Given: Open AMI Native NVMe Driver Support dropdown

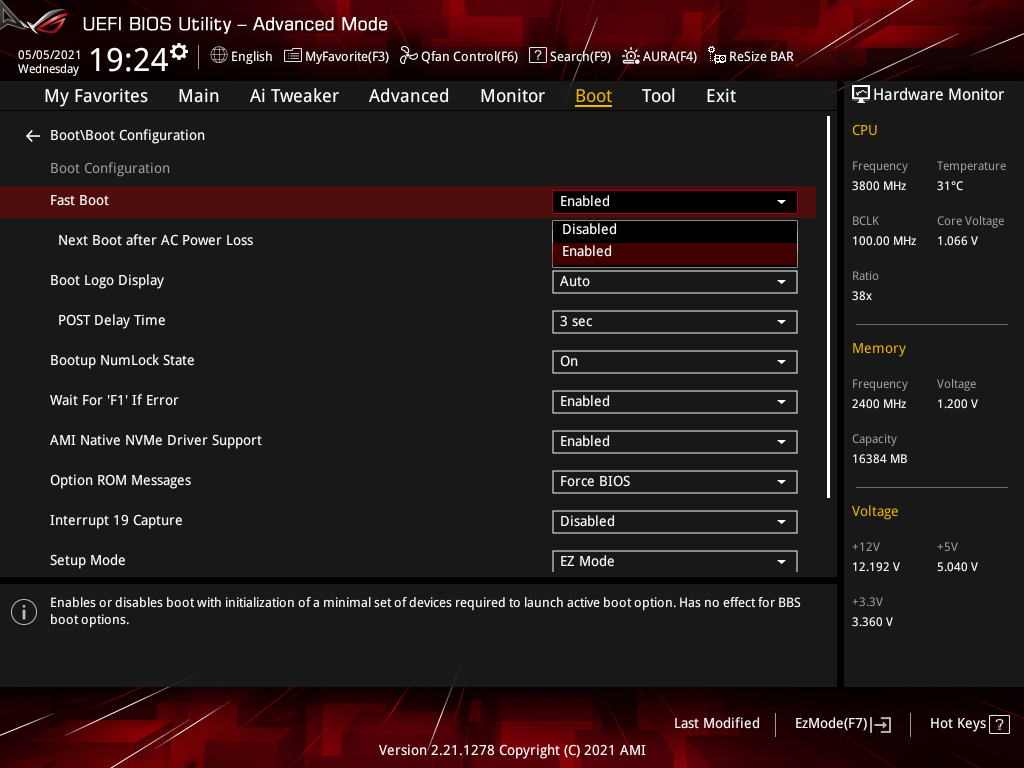Looking at the screenshot, I should point(675,441).
